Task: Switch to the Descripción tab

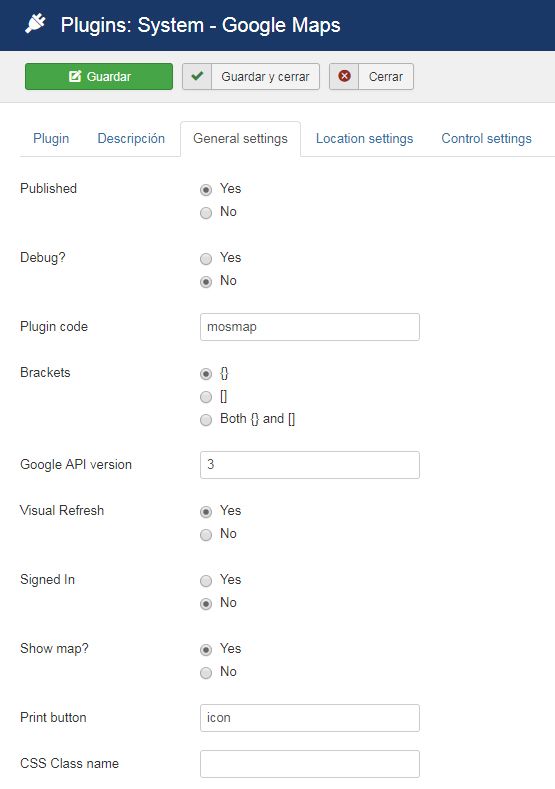Action: pos(131,138)
